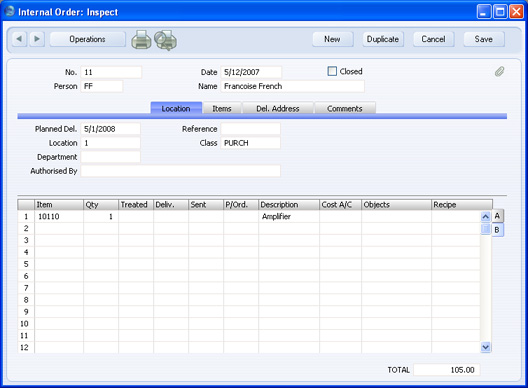Click the Authorised By field

pyautogui.click(x=180, y=171)
